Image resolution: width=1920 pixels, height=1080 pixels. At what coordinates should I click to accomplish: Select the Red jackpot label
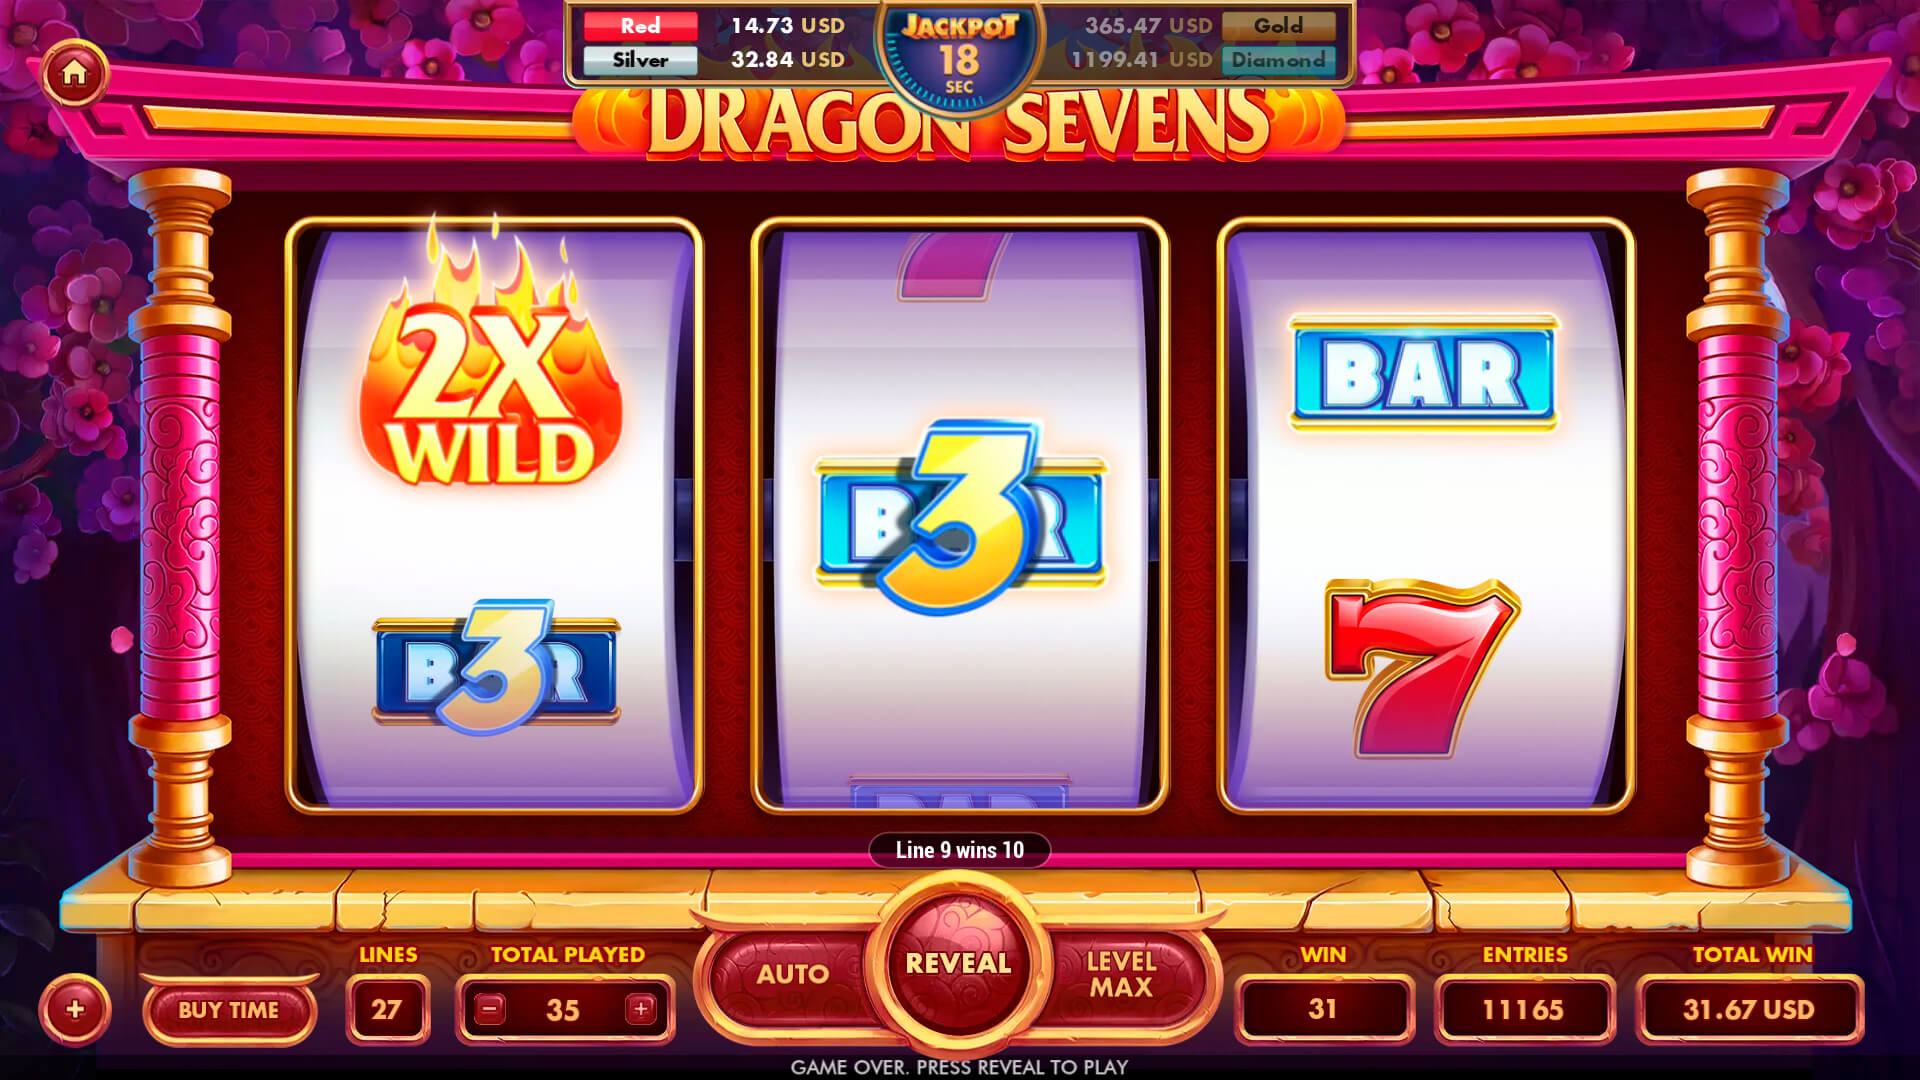[x=640, y=26]
